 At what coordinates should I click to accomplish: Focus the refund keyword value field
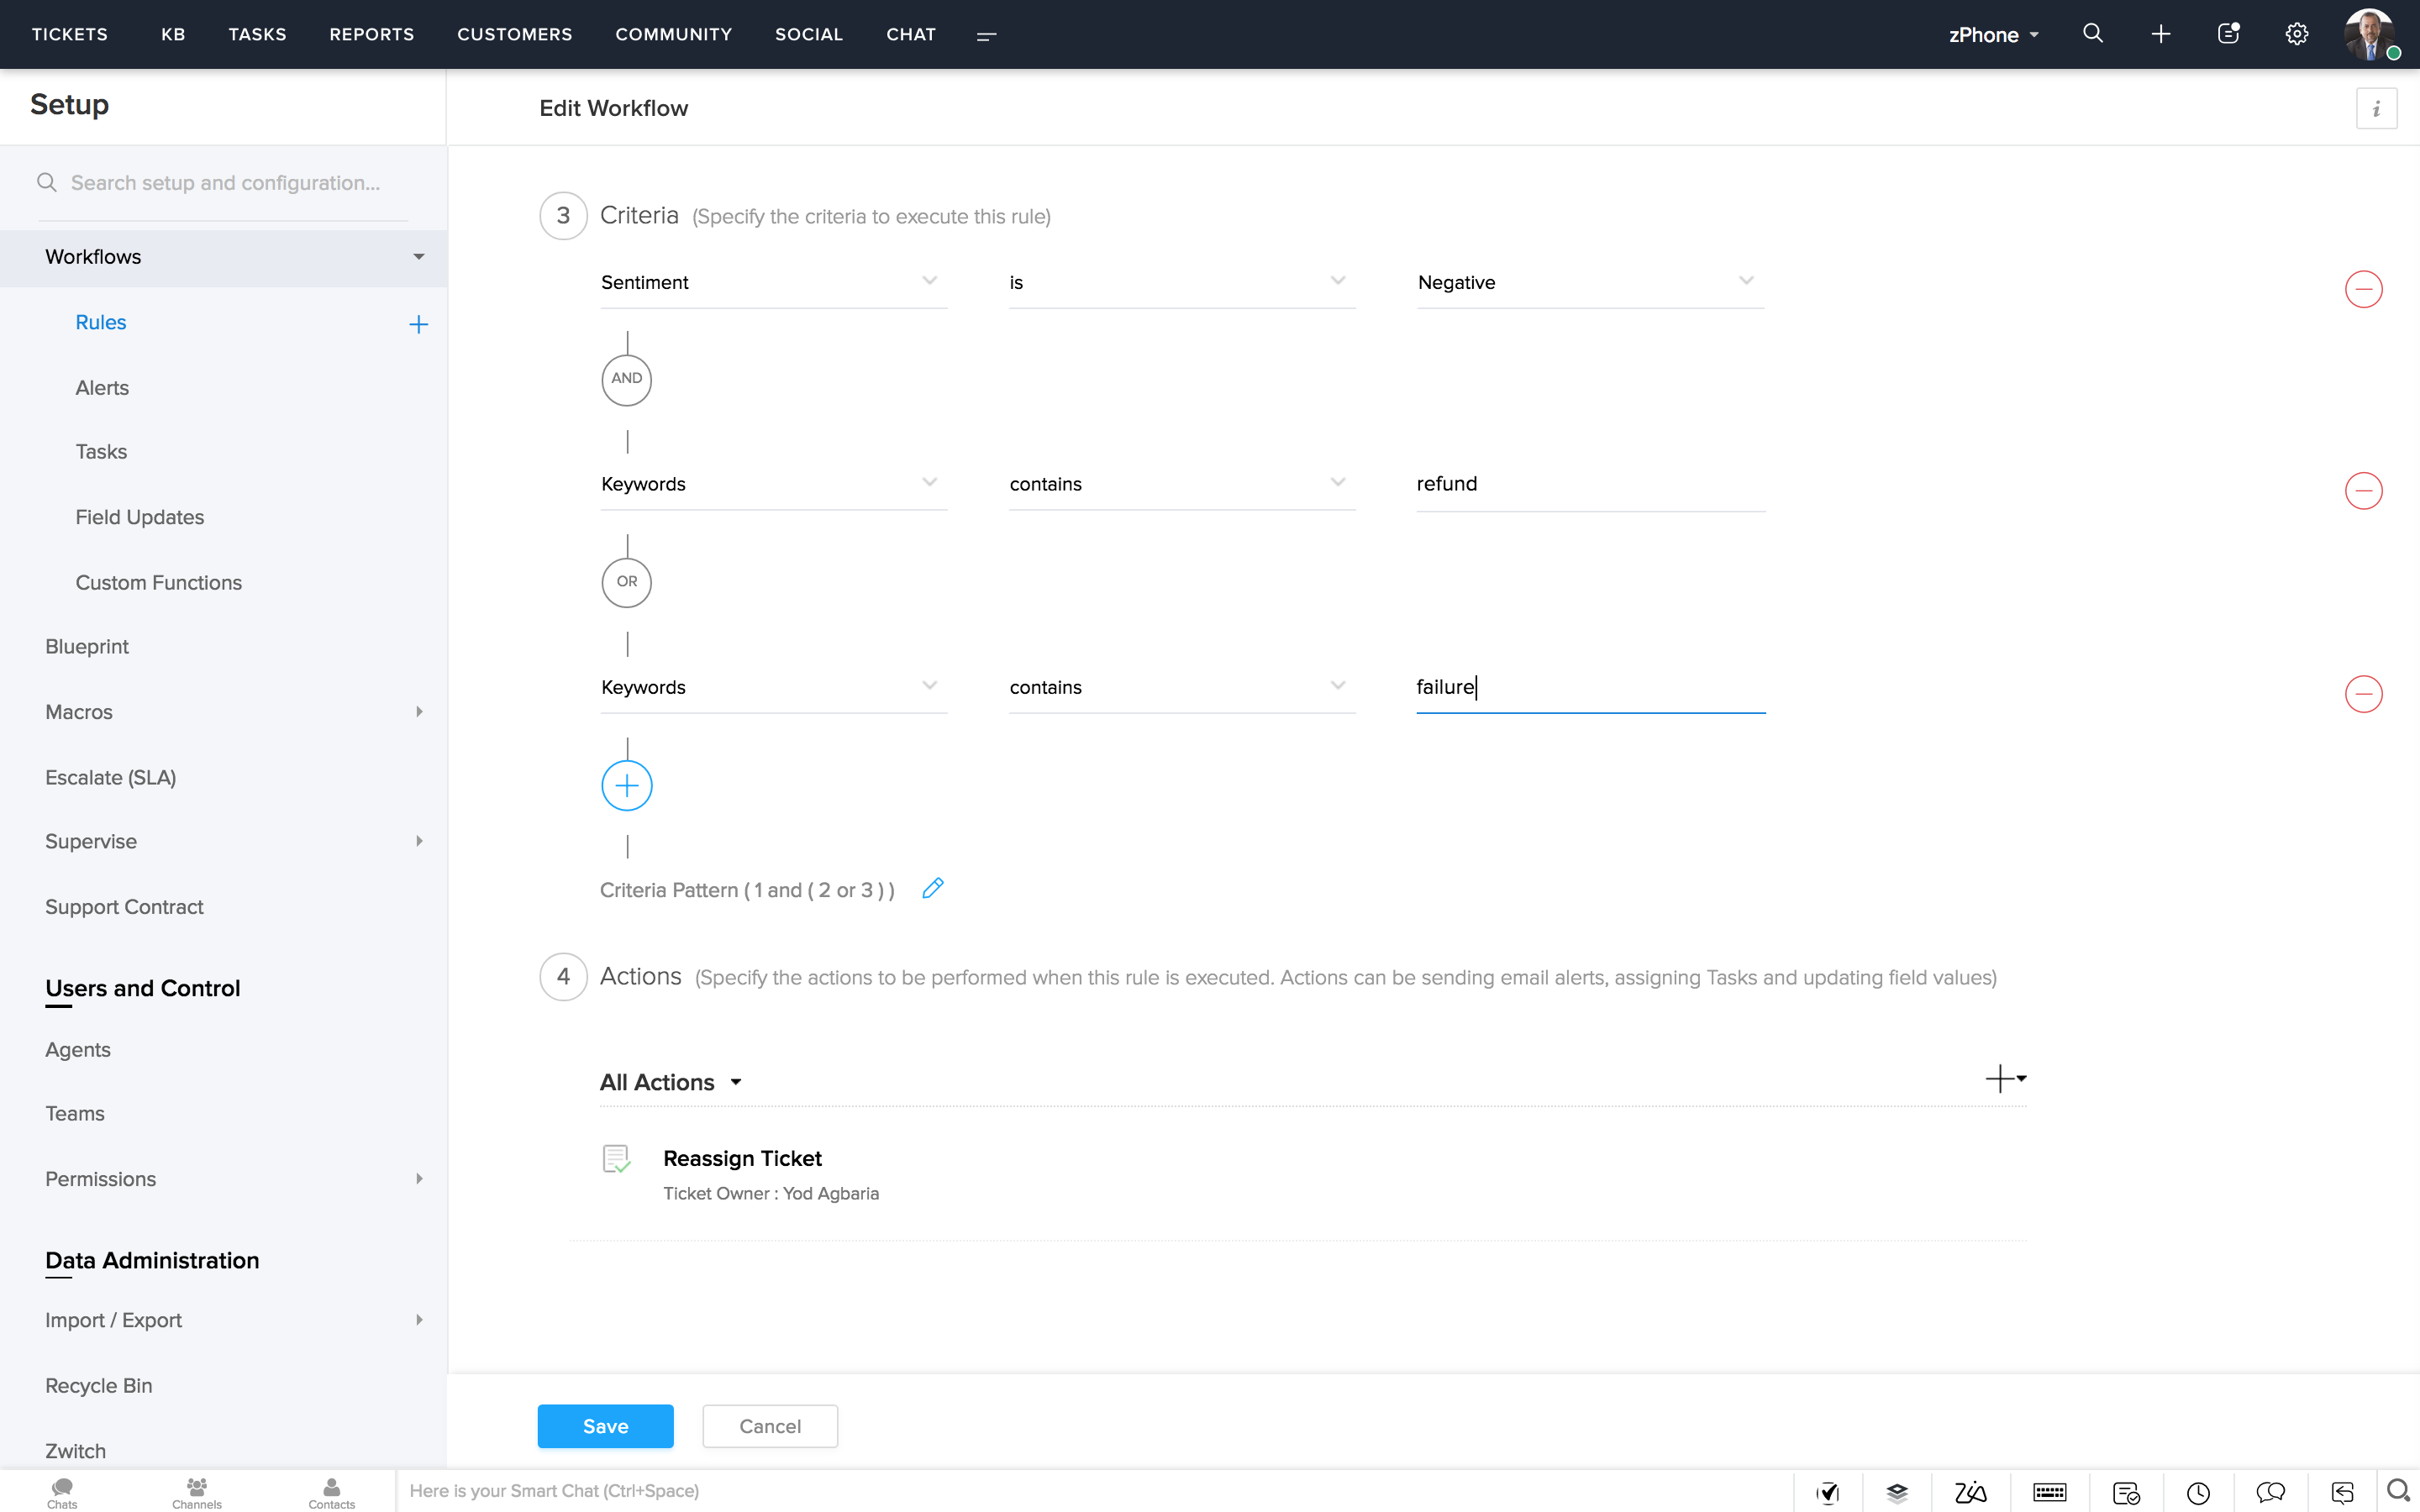pyautogui.click(x=1588, y=485)
